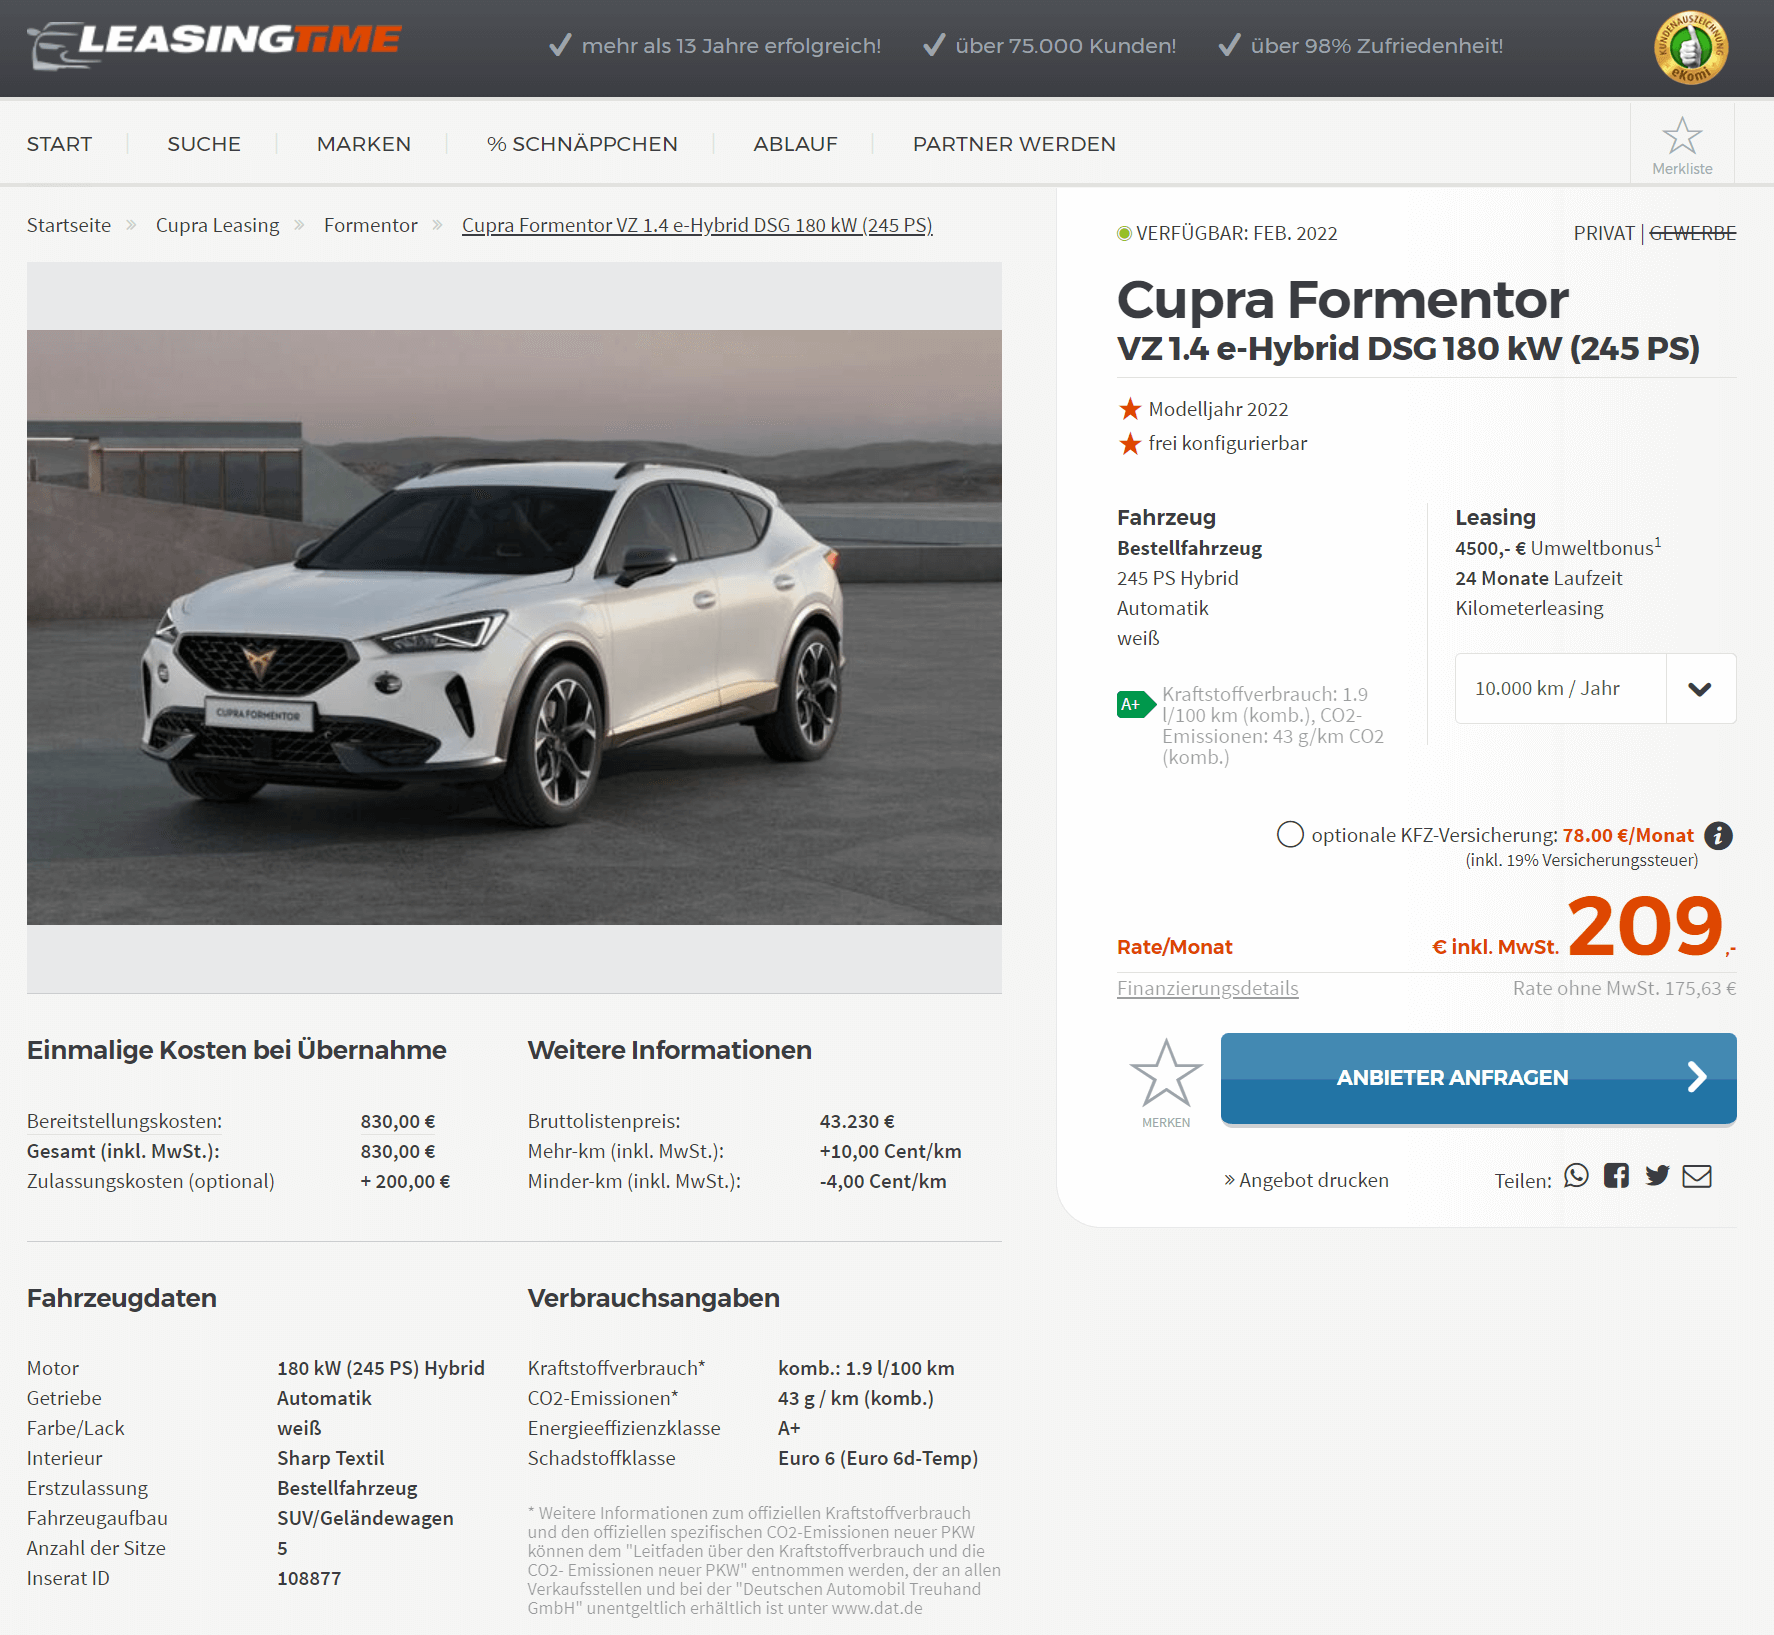Share the offer via WhatsApp icon
Image resolution: width=1774 pixels, height=1635 pixels.
pos(1576,1176)
